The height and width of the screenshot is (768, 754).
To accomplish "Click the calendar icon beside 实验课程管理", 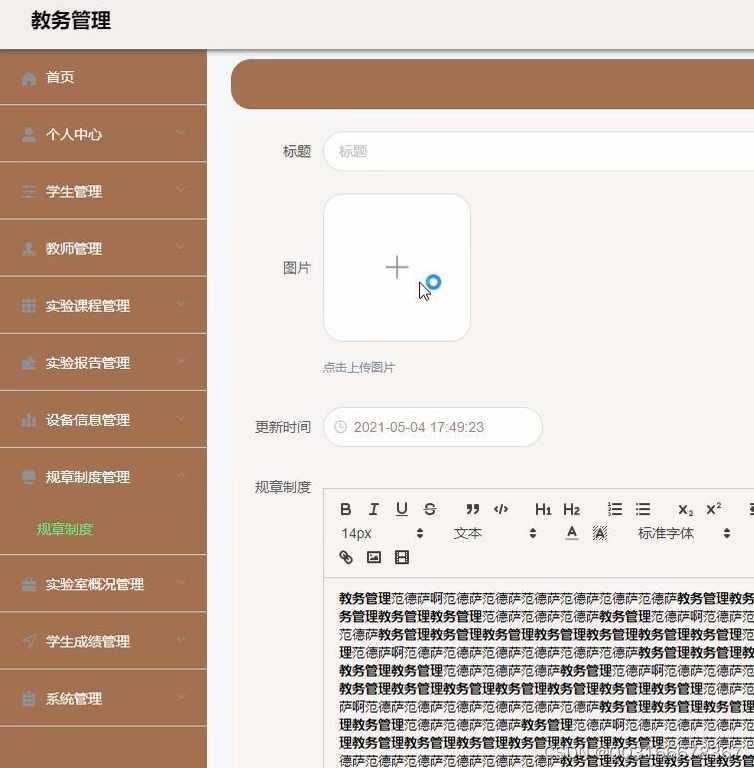I will tap(29, 306).
